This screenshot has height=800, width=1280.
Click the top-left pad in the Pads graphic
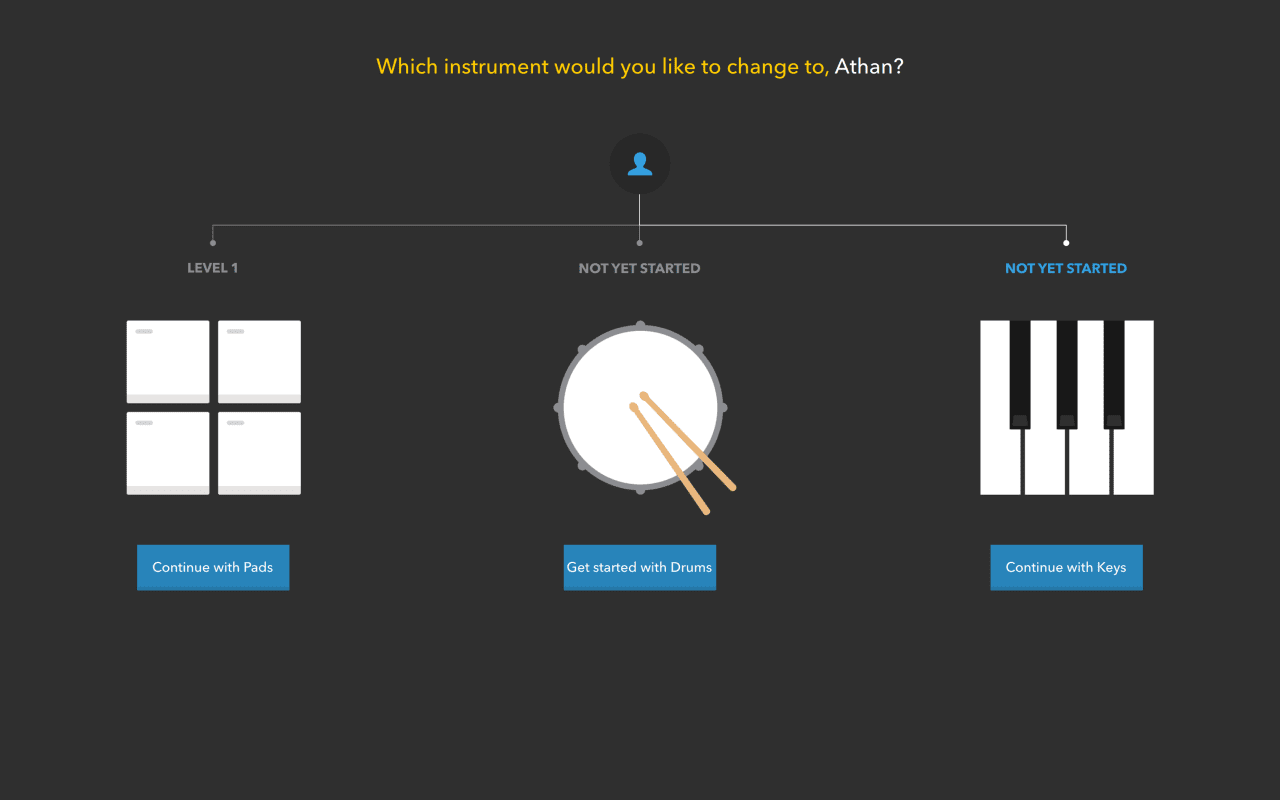(x=167, y=361)
